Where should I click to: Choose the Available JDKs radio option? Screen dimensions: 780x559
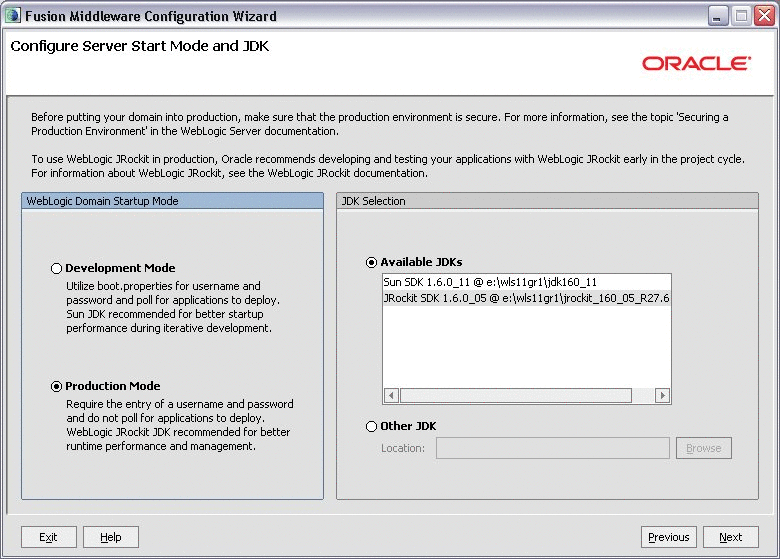tap(371, 263)
